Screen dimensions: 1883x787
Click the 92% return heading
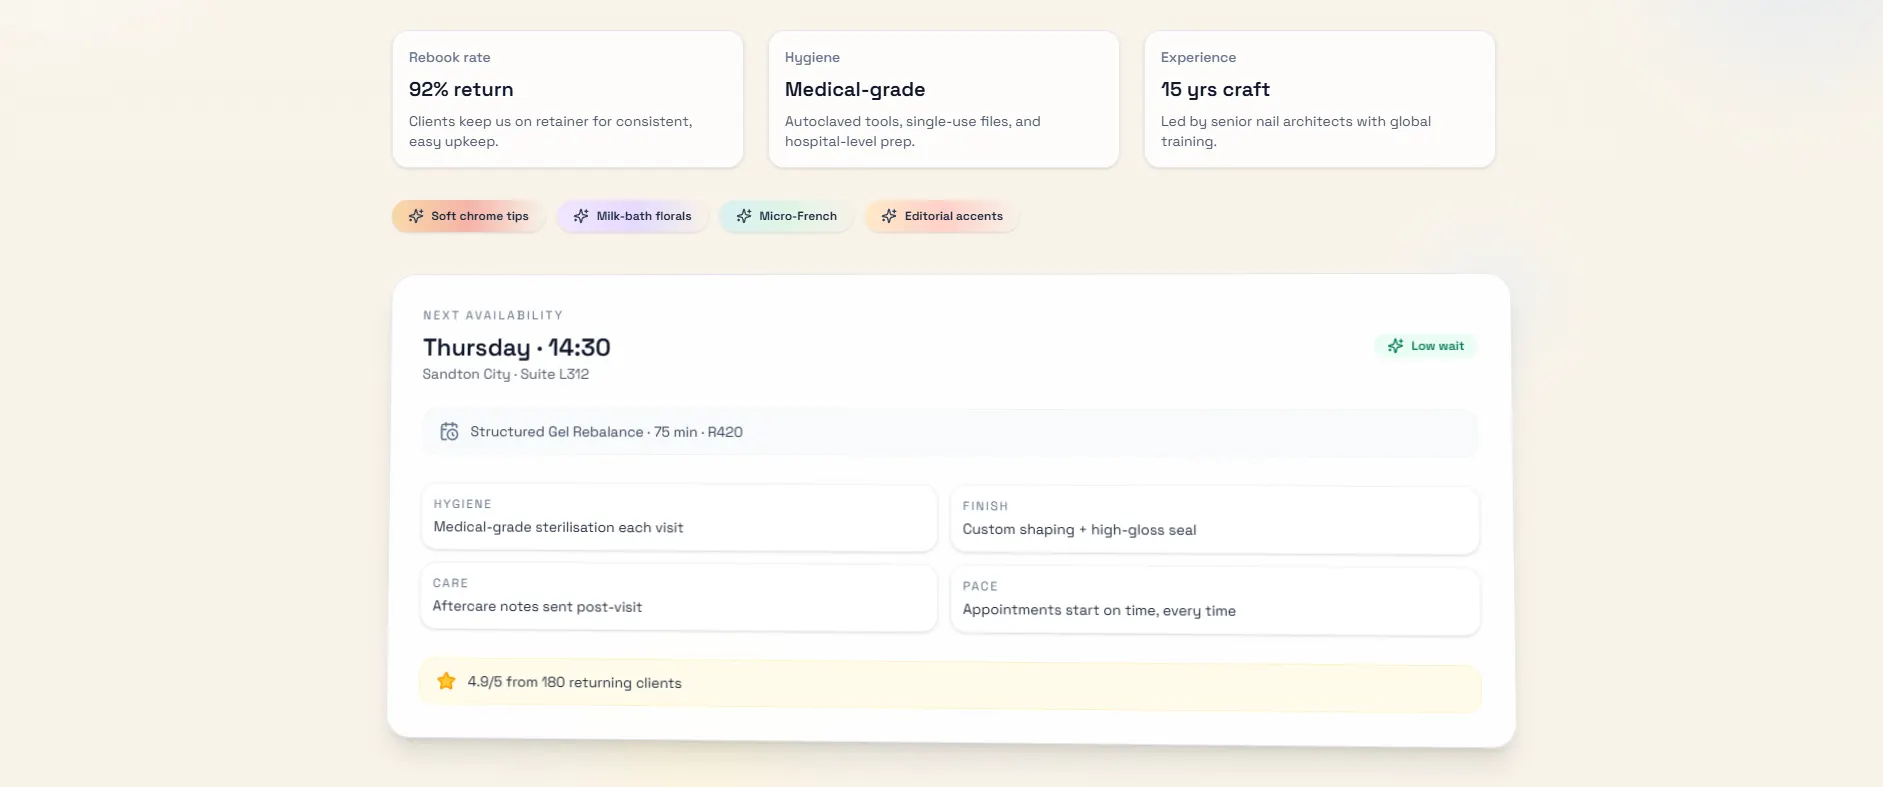click(x=461, y=89)
